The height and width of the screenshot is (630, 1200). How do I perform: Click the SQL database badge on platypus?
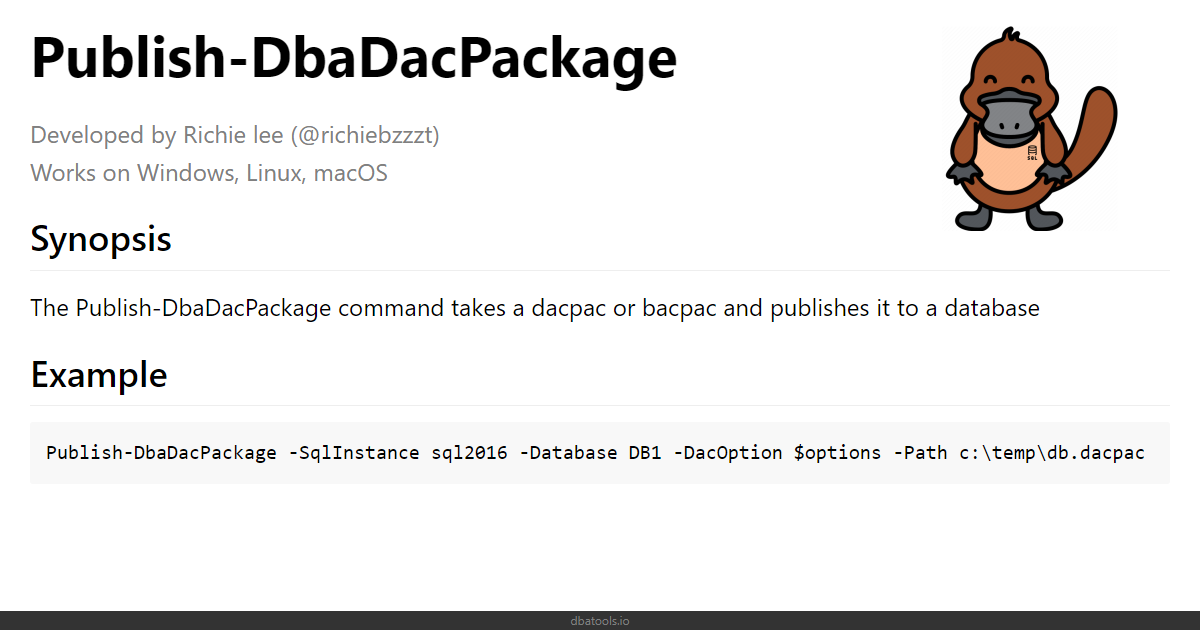click(1031, 153)
